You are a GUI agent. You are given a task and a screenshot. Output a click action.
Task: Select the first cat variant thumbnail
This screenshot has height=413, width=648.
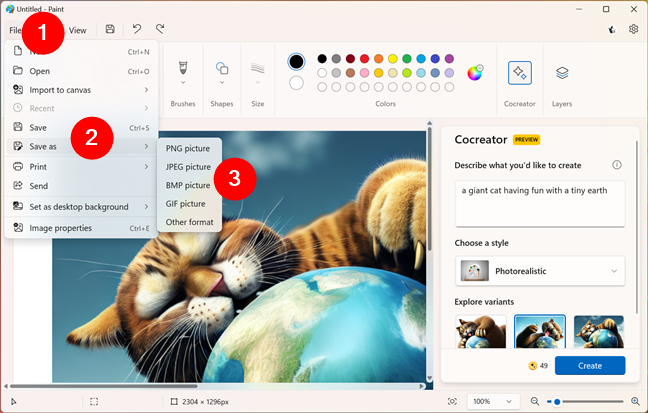click(x=481, y=332)
